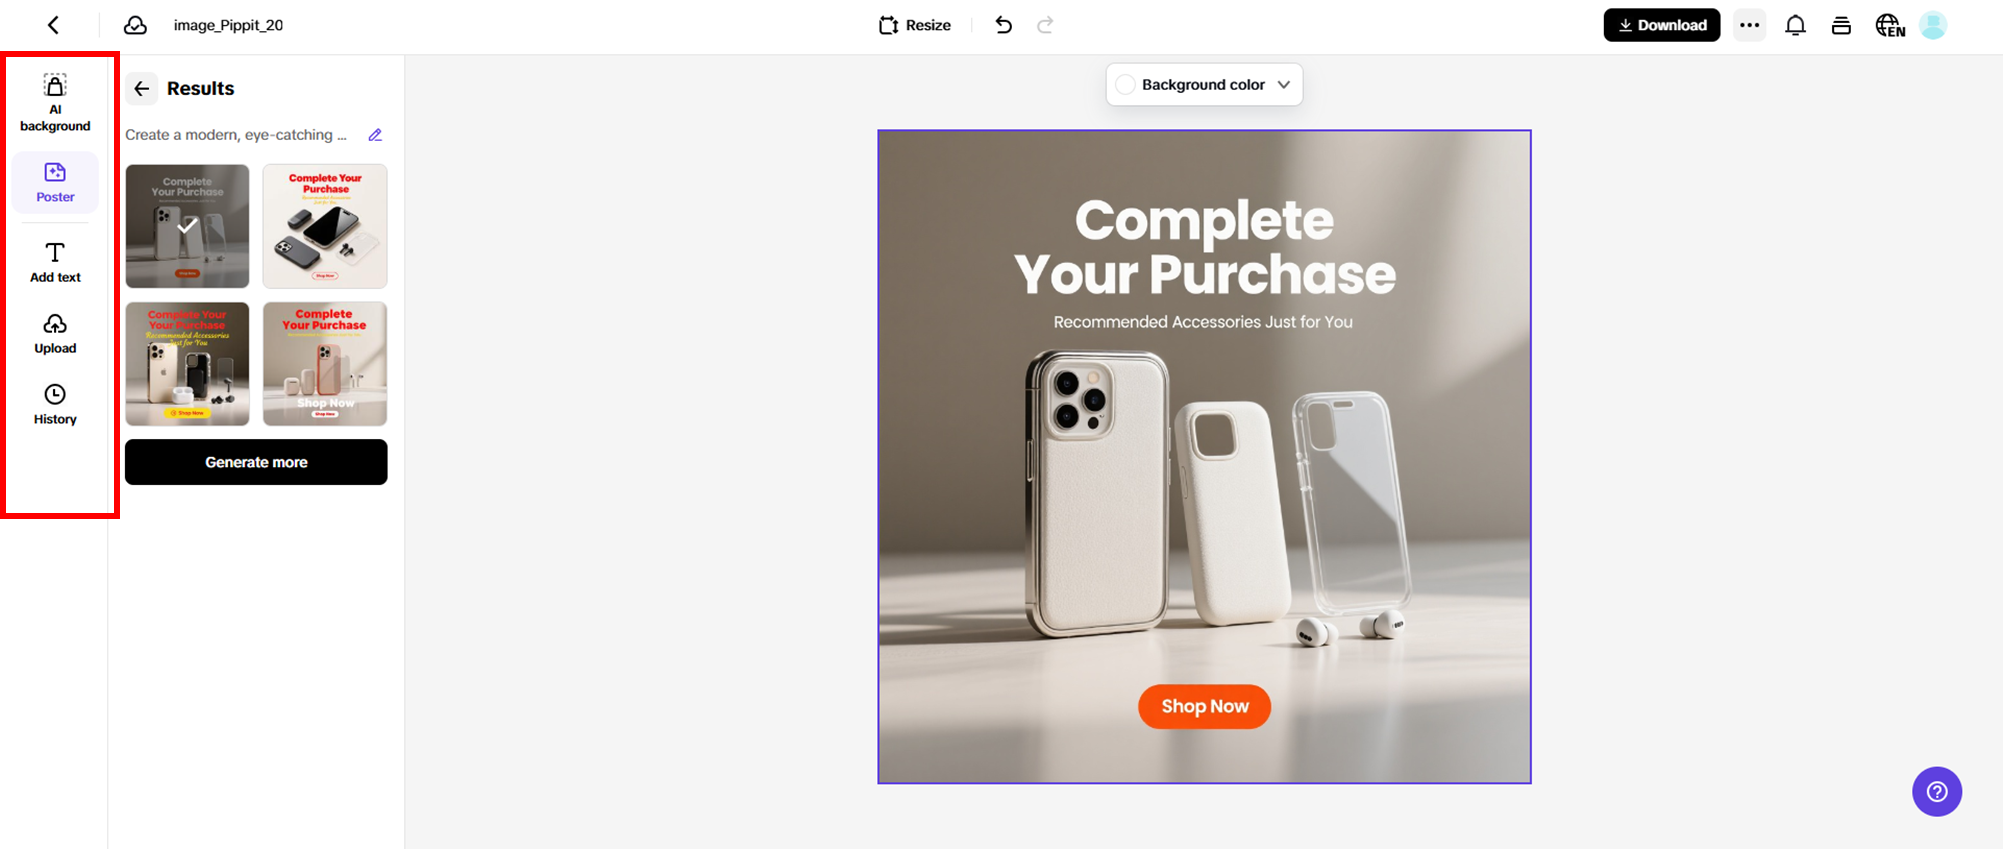This screenshot has width=2003, height=849.
Task: Expand the Background color dropdown
Action: (x=1283, y=85)
